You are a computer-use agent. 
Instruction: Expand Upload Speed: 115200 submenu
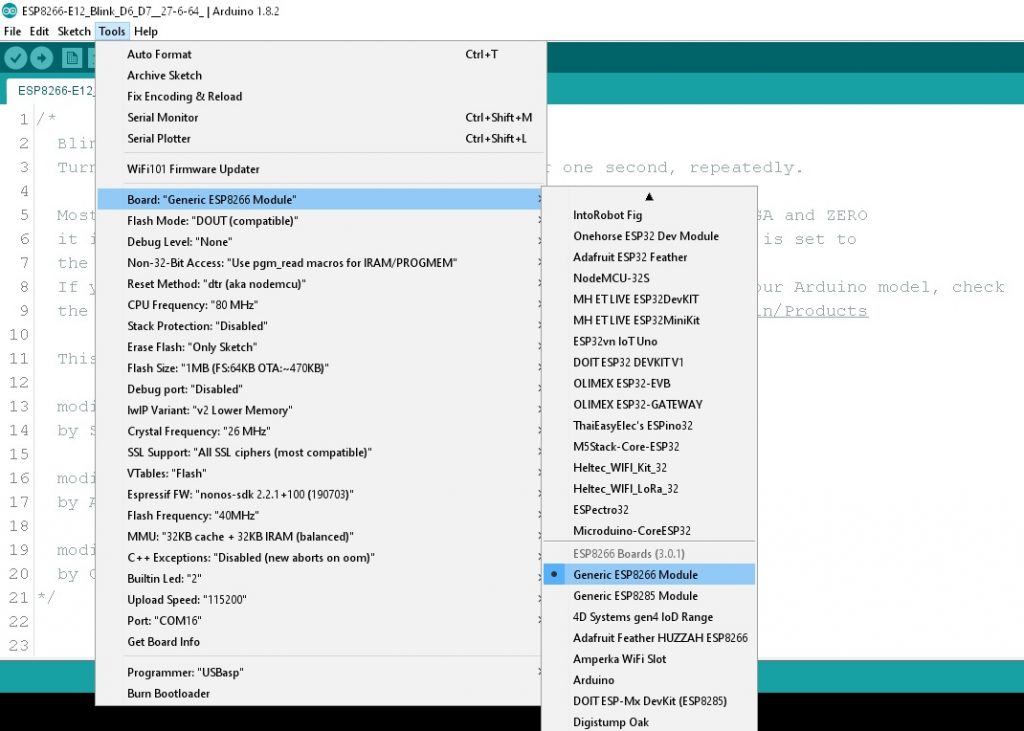point(320,600)
